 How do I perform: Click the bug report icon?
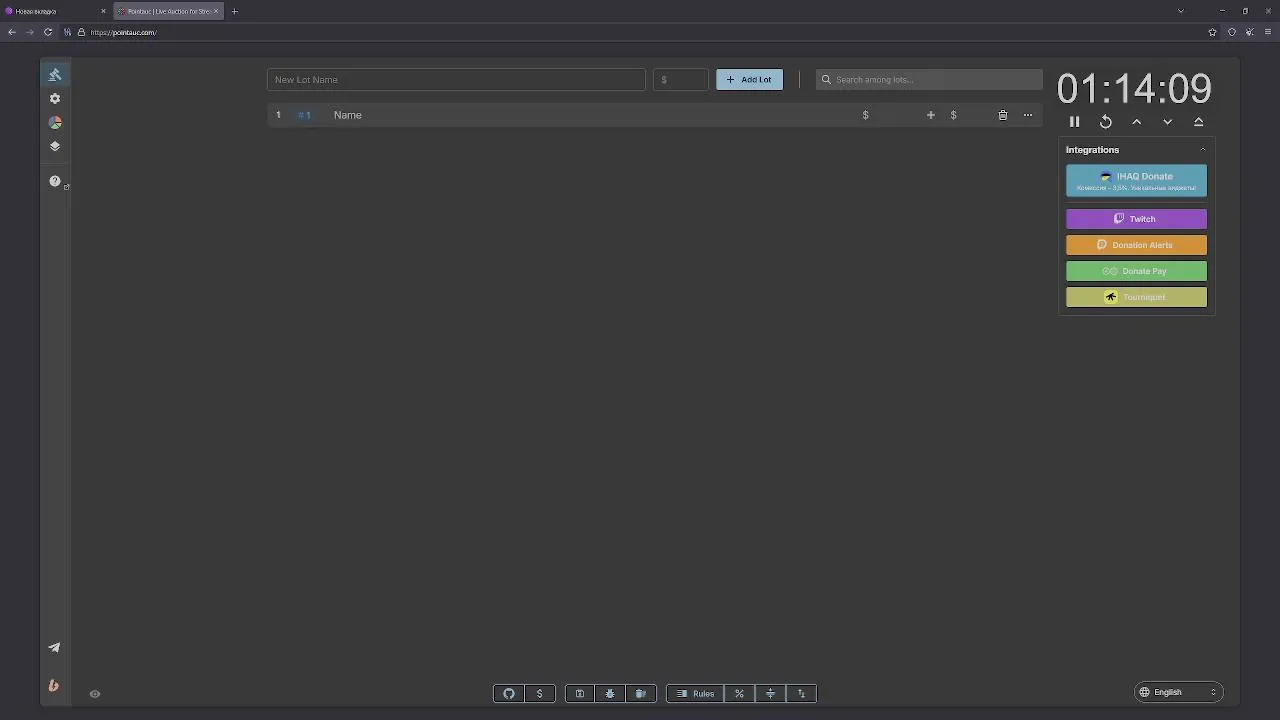[610, 694]
